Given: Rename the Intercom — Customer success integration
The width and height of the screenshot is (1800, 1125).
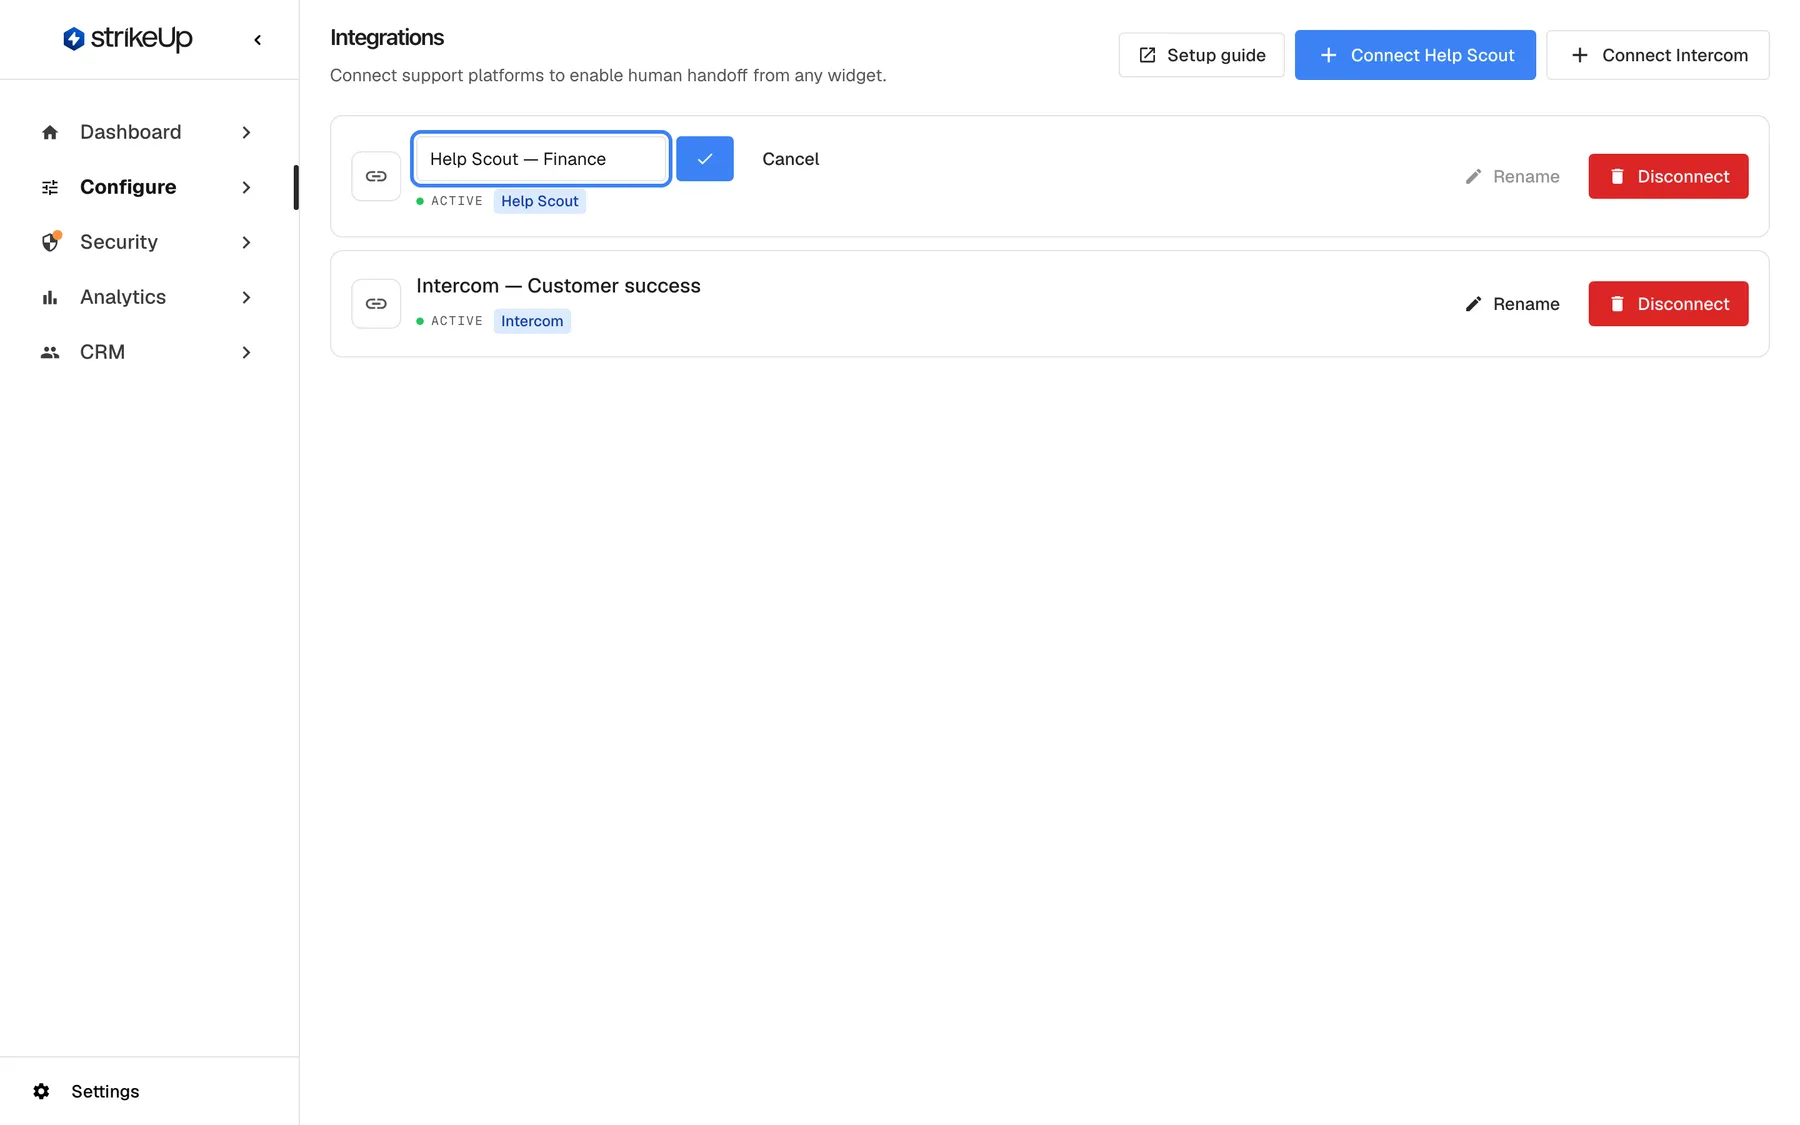Looking at the screenshot, I should (x=1512, y=304).
